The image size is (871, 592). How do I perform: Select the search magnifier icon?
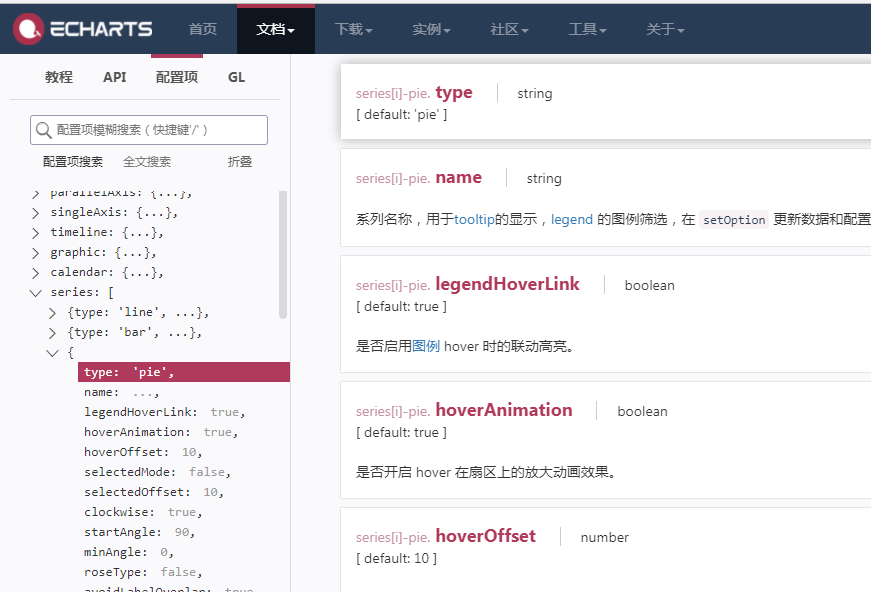(44, 130)
